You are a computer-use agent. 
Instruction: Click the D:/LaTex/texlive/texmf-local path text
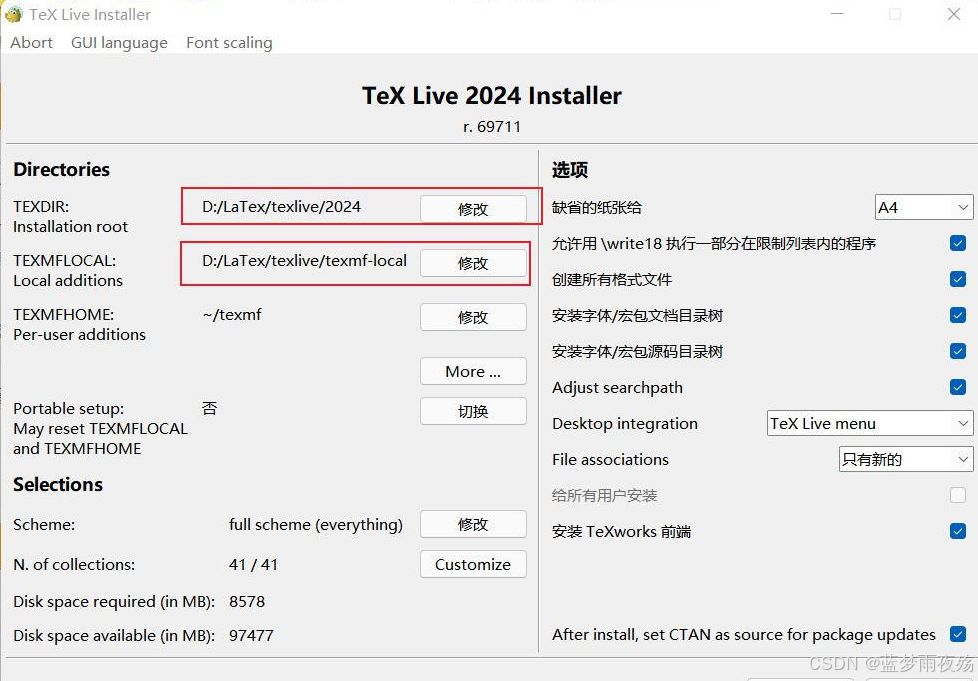tap(304, 261)
